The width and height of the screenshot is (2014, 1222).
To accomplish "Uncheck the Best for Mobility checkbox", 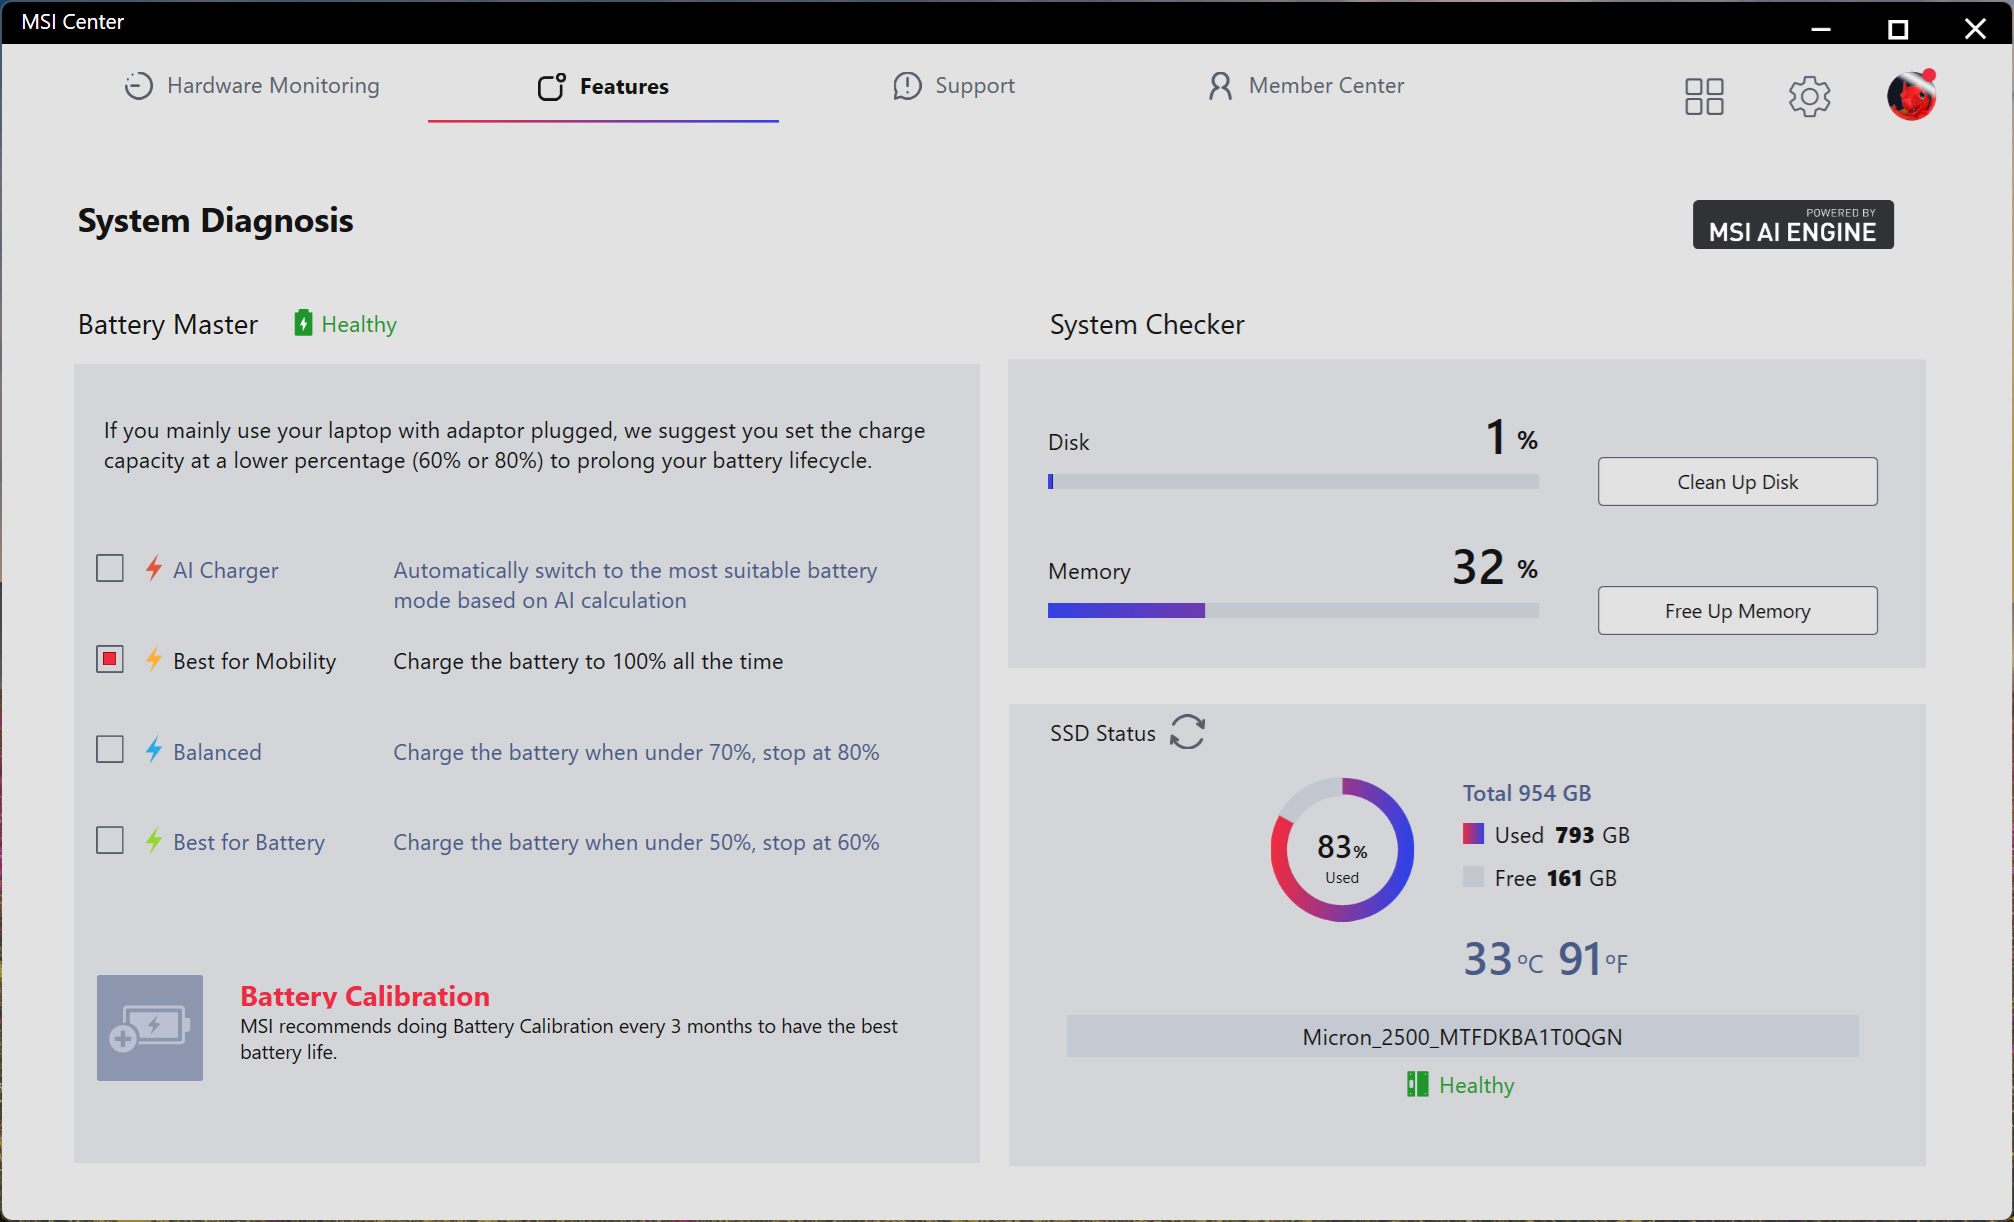I will pos(110,660).
